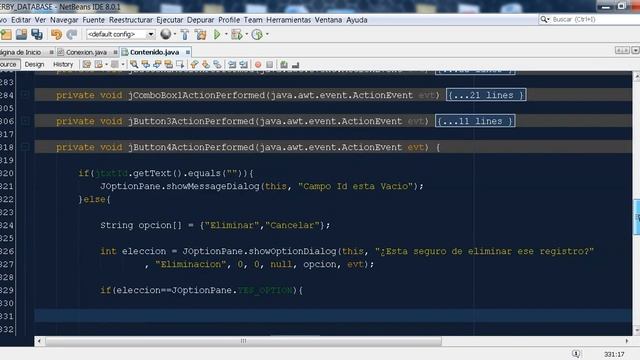This screenshot has width=640, height=360.
Task: Click the Uncomment icon in editor toolbar
Action: 296,64
